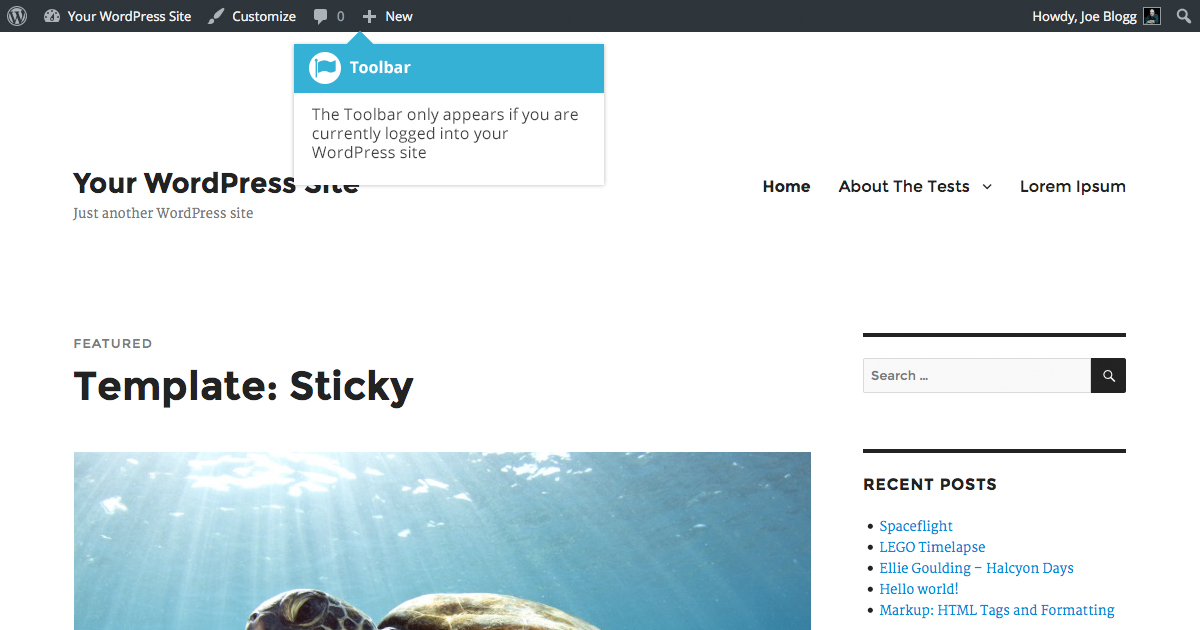This screenshot has height=630, width=1200.
Task: Click the Joe Blogg avatar thumbnail
Action: coord(1152,16)
